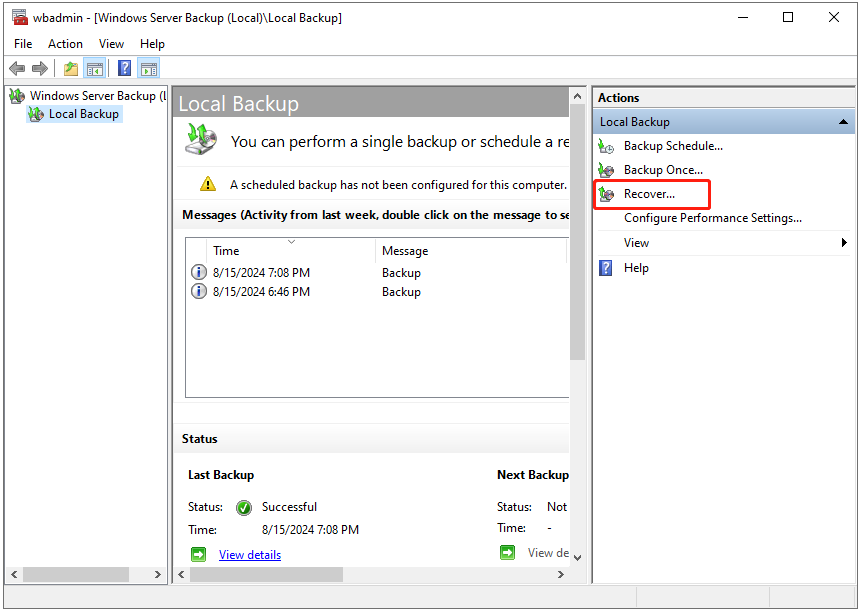Click Backup message for 7:08 PM entry

click(401, 273)
